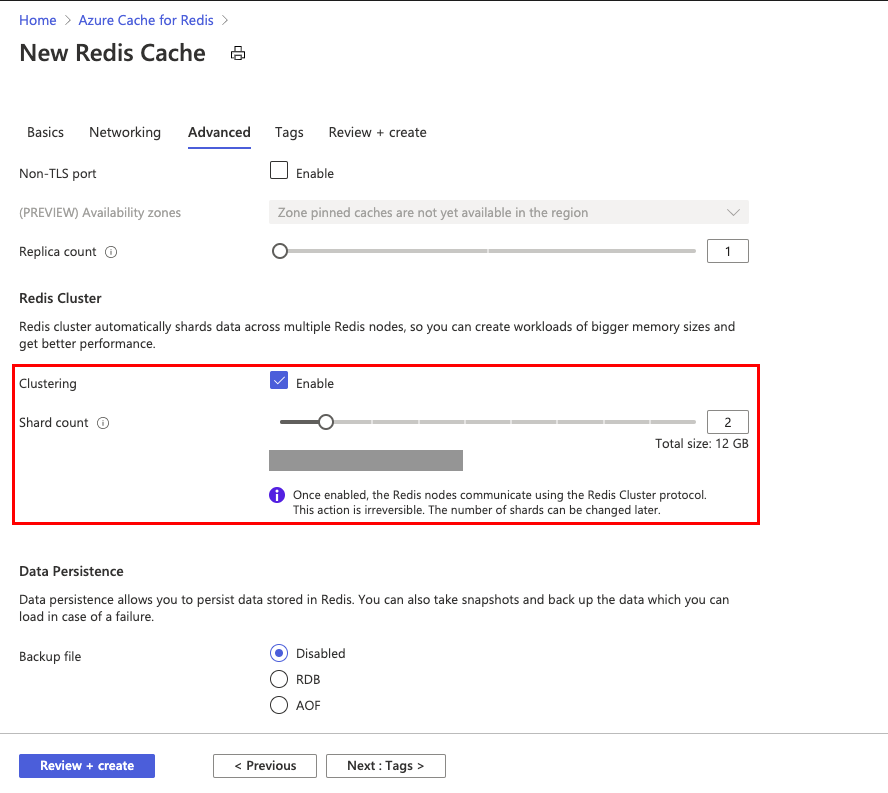Click the blue info icon in the cluster notice
888x793 pixels.
point(276,495)
